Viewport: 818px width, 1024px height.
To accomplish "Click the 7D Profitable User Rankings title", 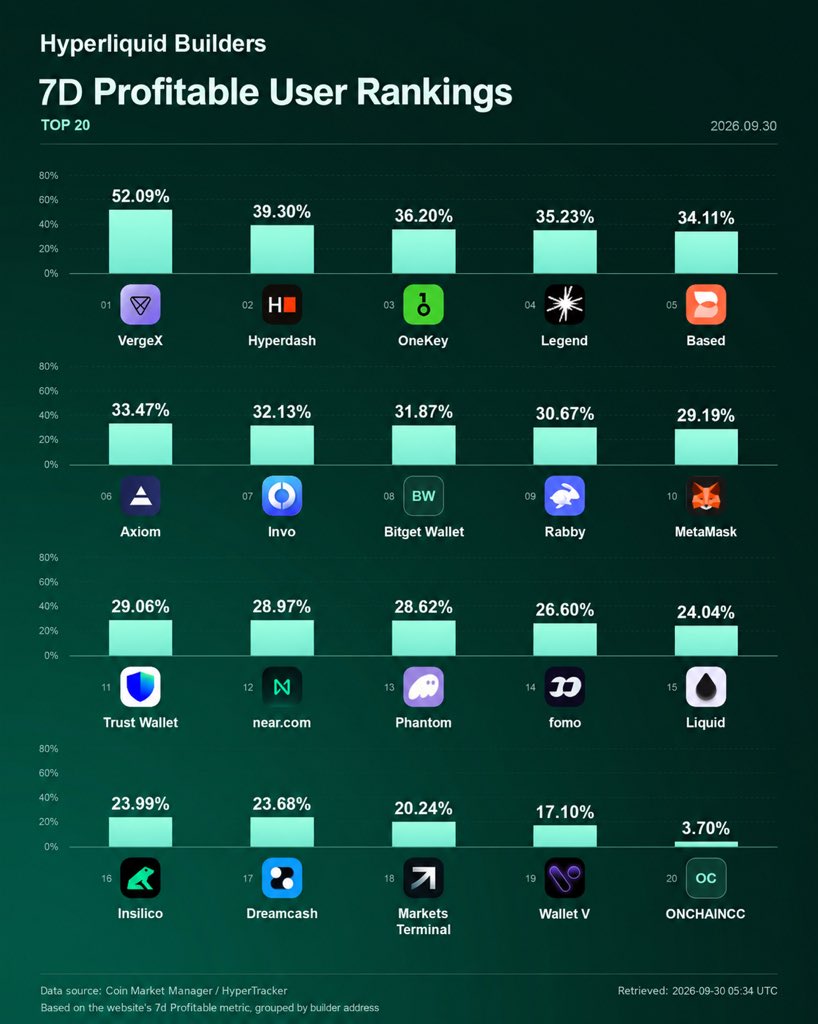I will point(275,92).
